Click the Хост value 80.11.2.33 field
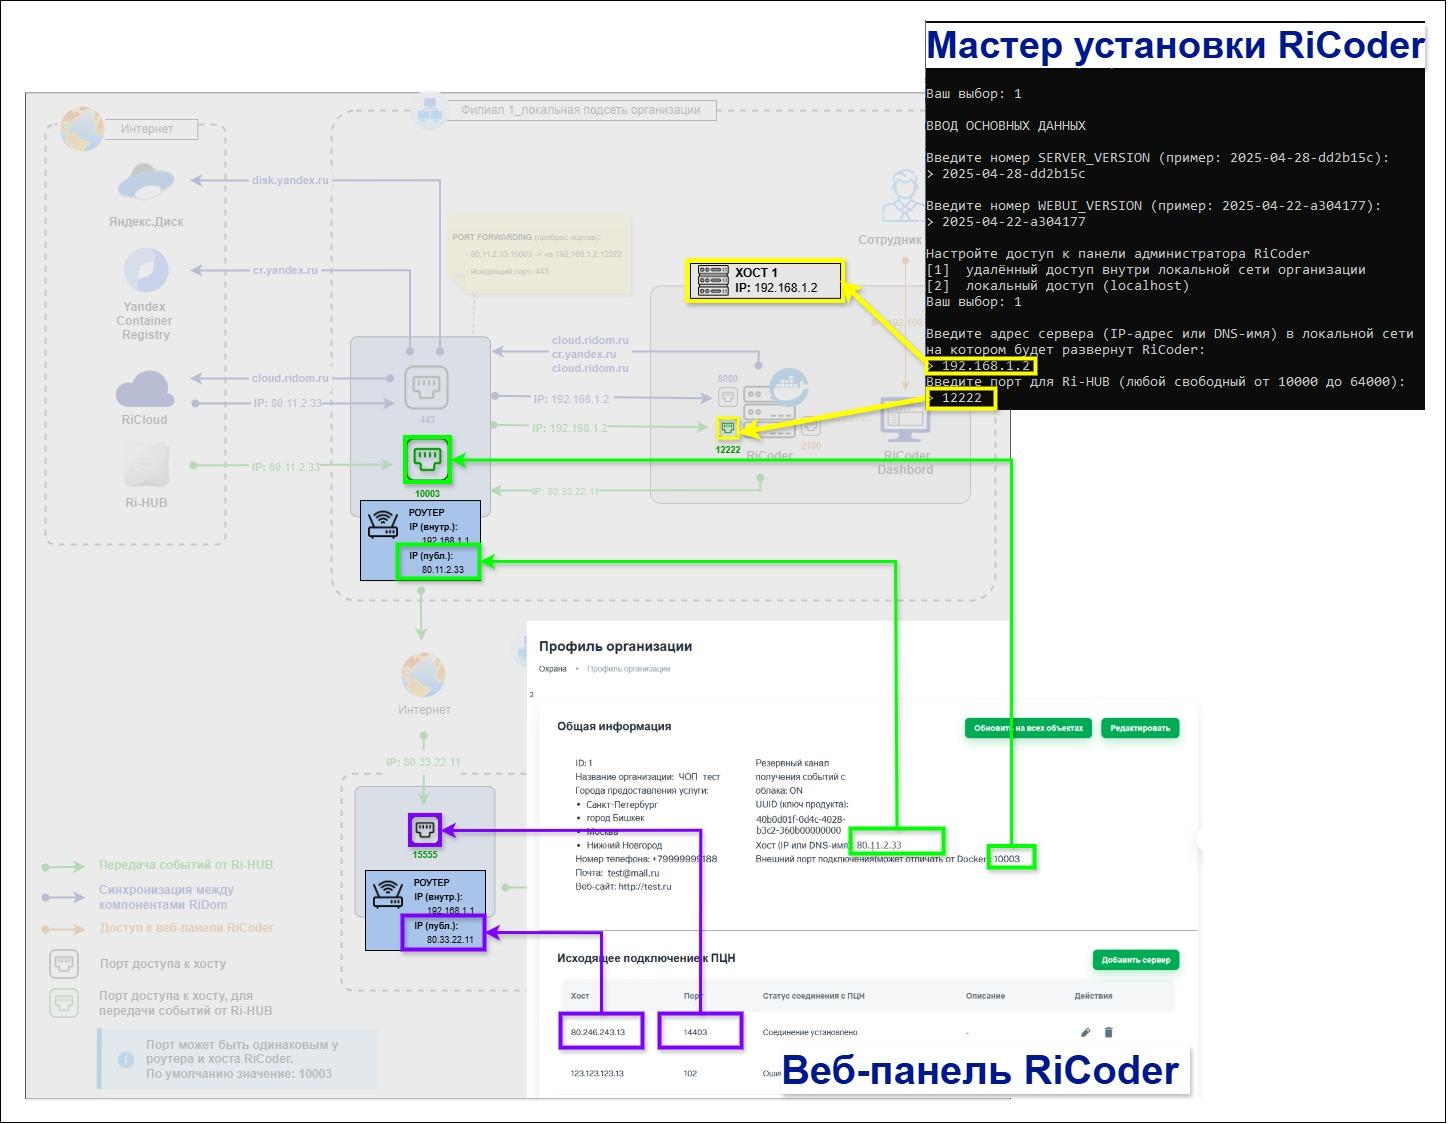Image resolution: width=1454 pixels, height=1124 pixels. pyautogui.click(x=880, y=845)
